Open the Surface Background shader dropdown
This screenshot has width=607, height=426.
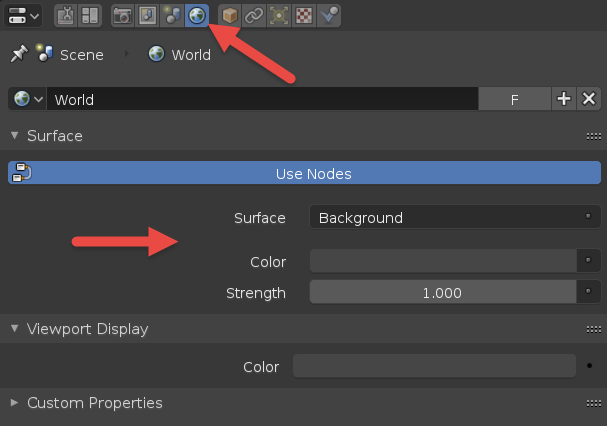coord(455,217)
